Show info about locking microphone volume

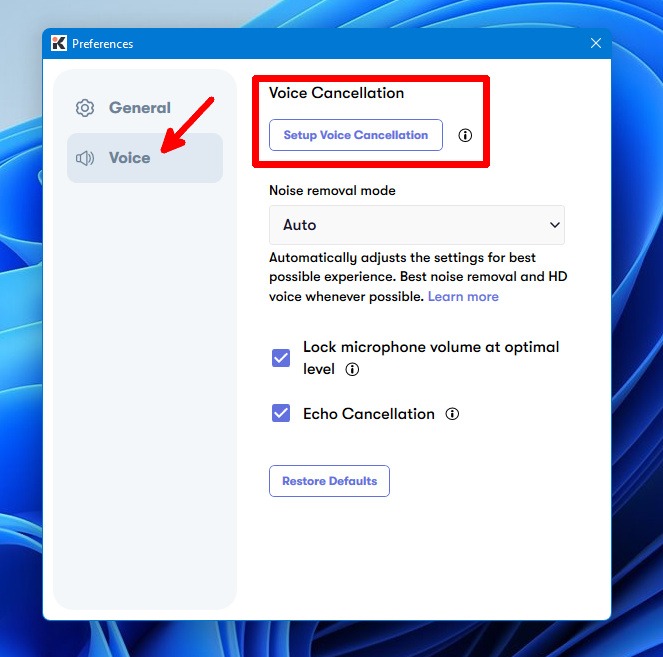[352, 369]
